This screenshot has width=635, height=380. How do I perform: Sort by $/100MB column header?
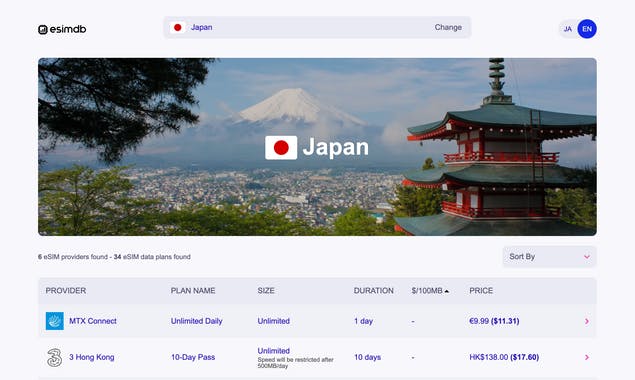[430, 291]
